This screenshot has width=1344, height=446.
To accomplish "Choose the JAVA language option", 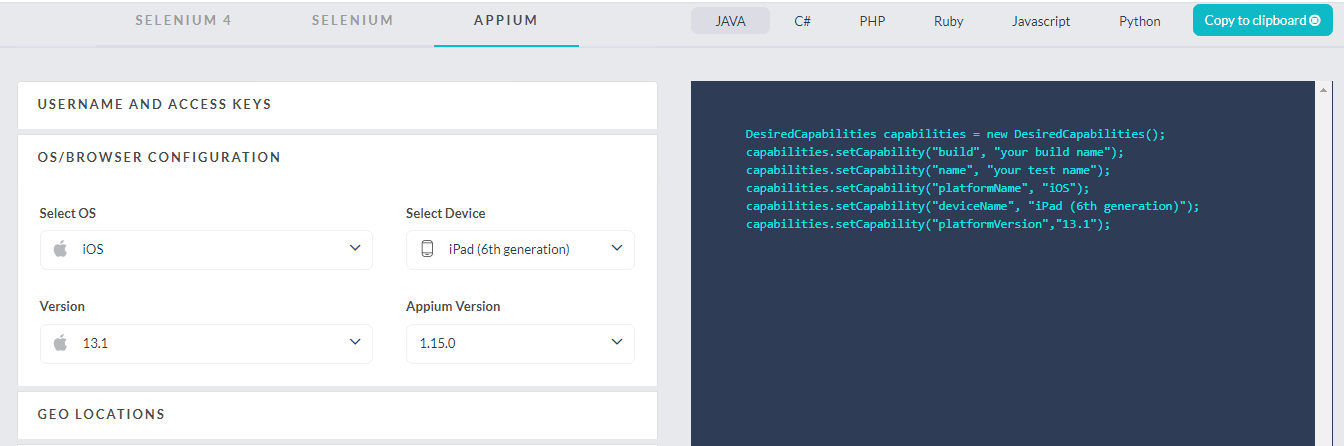I will (730, 21).
